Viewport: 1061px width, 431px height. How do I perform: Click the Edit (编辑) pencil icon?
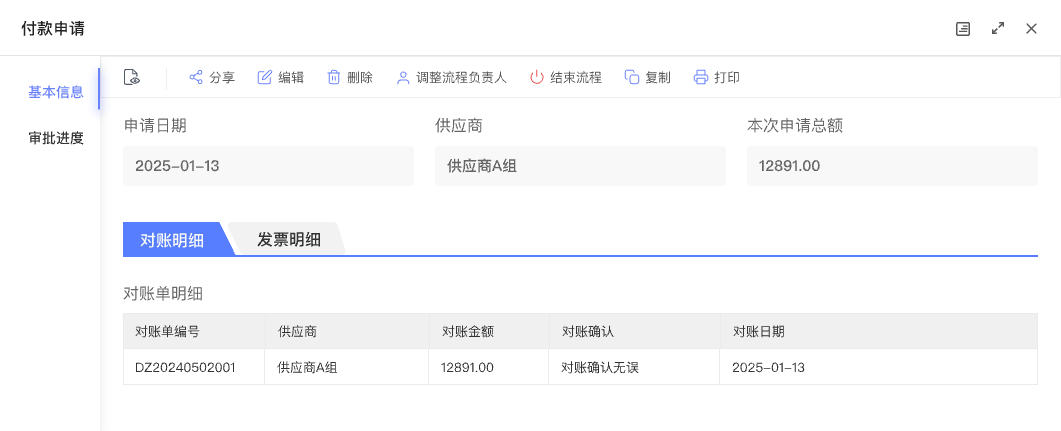coord(265,77)
